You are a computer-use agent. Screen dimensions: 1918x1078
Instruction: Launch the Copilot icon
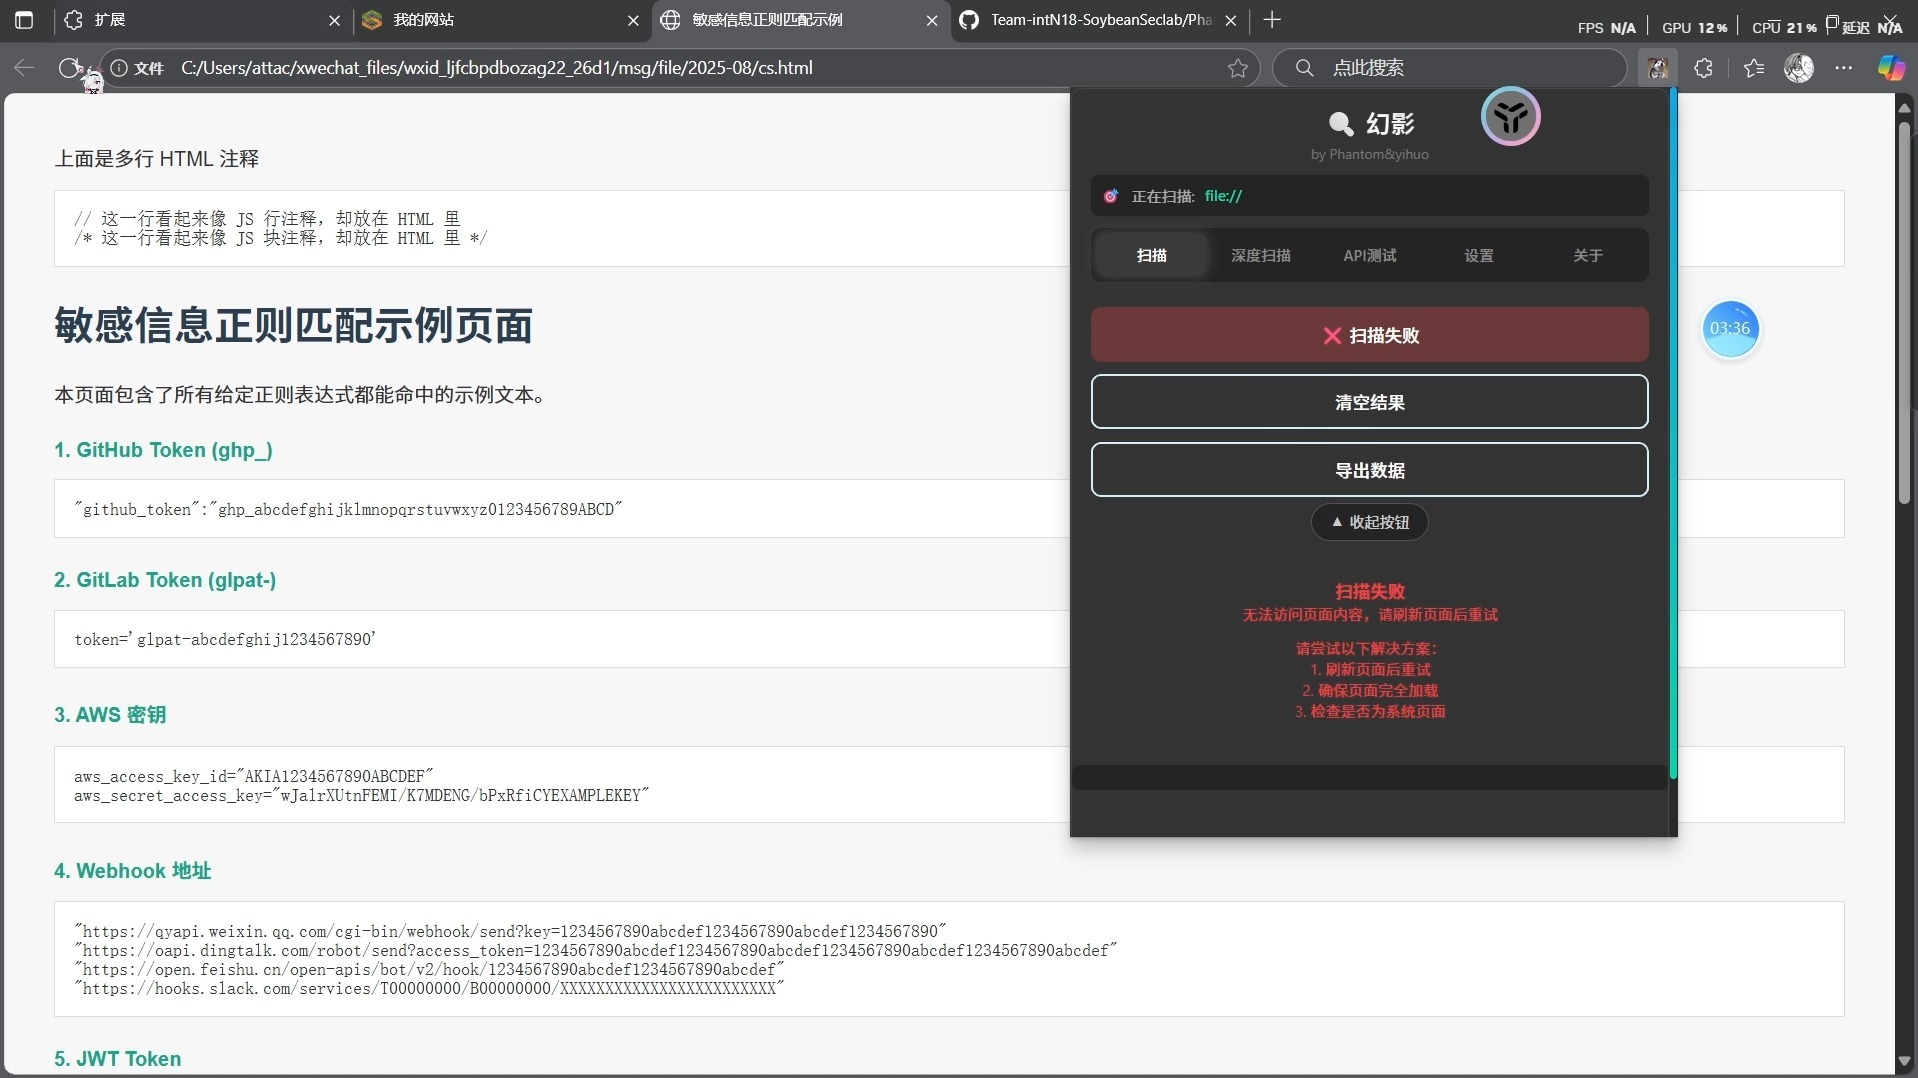[1891, 68]
